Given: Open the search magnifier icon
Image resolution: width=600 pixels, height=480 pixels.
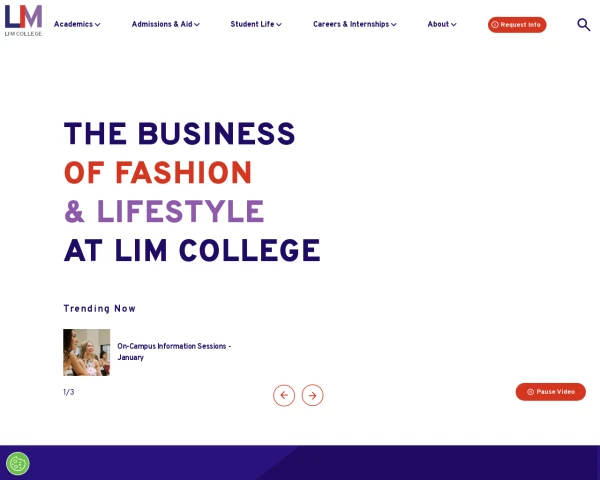Looking at the screenshot, I should point(584,24).
